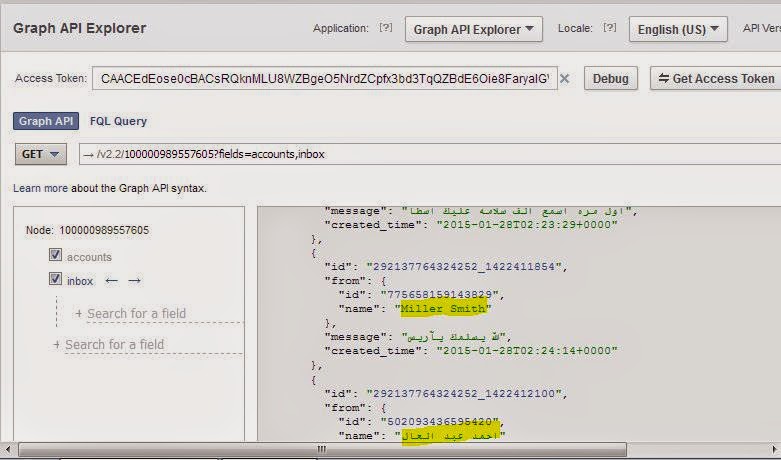Screen dimensions: 781x460
Task: Click the Get Access Token button
Action: pyautogui.click(x=716, y=79)
